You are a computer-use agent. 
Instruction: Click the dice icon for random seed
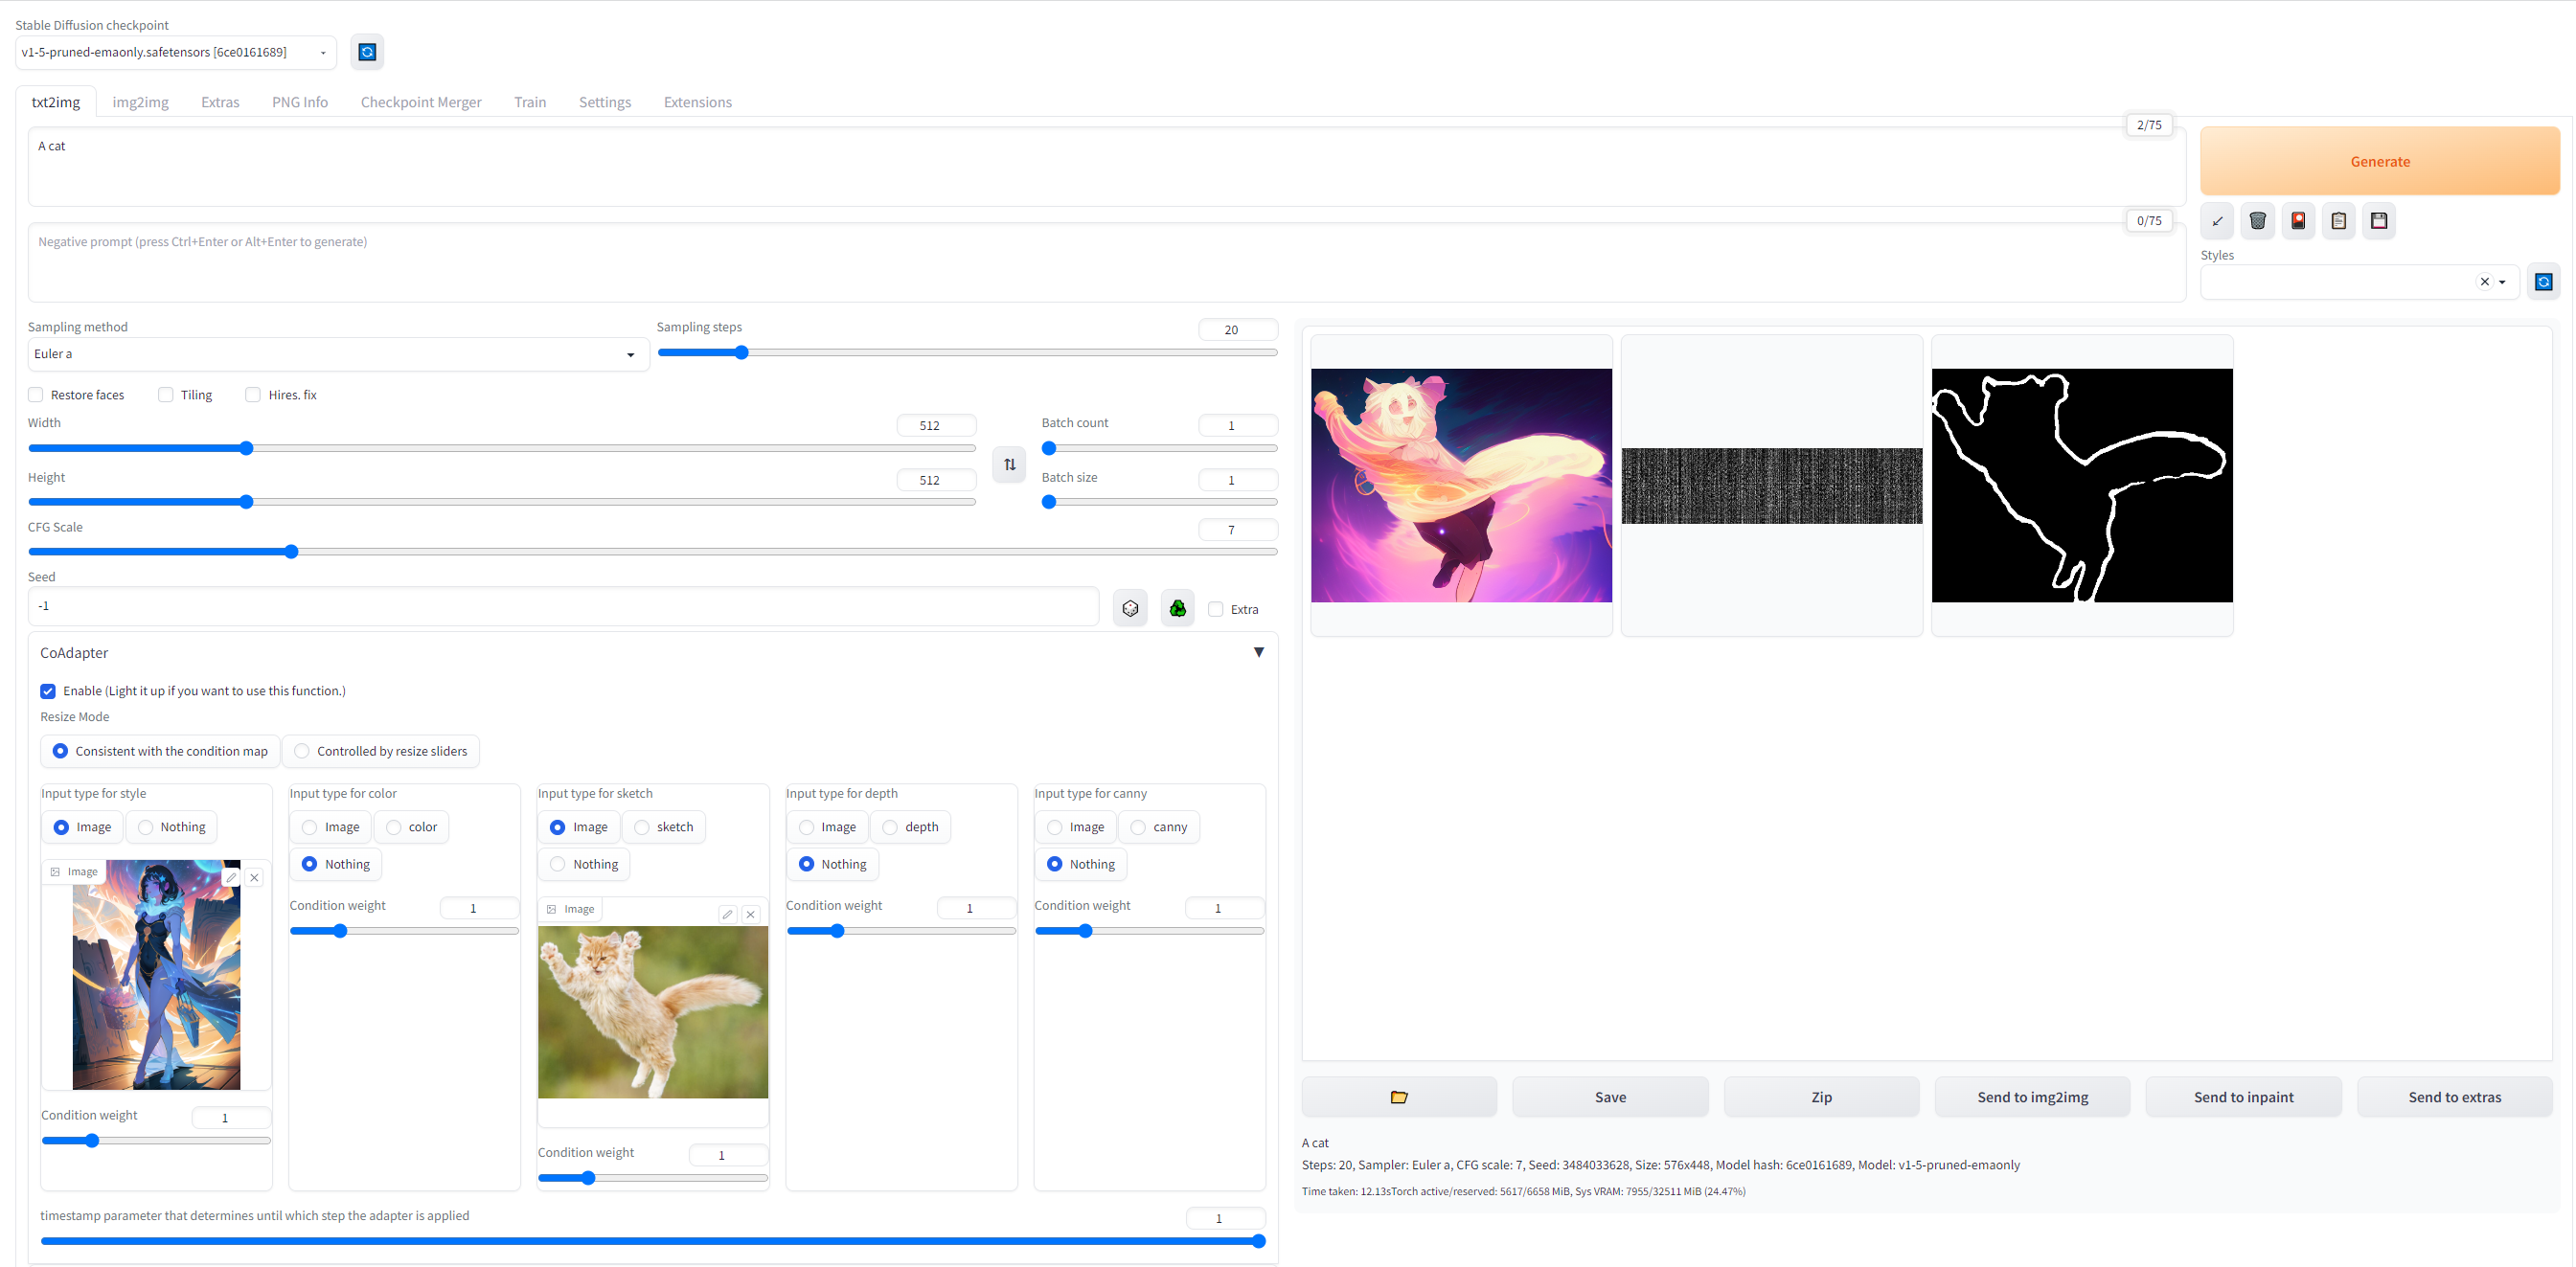(x=1130, y=608)
